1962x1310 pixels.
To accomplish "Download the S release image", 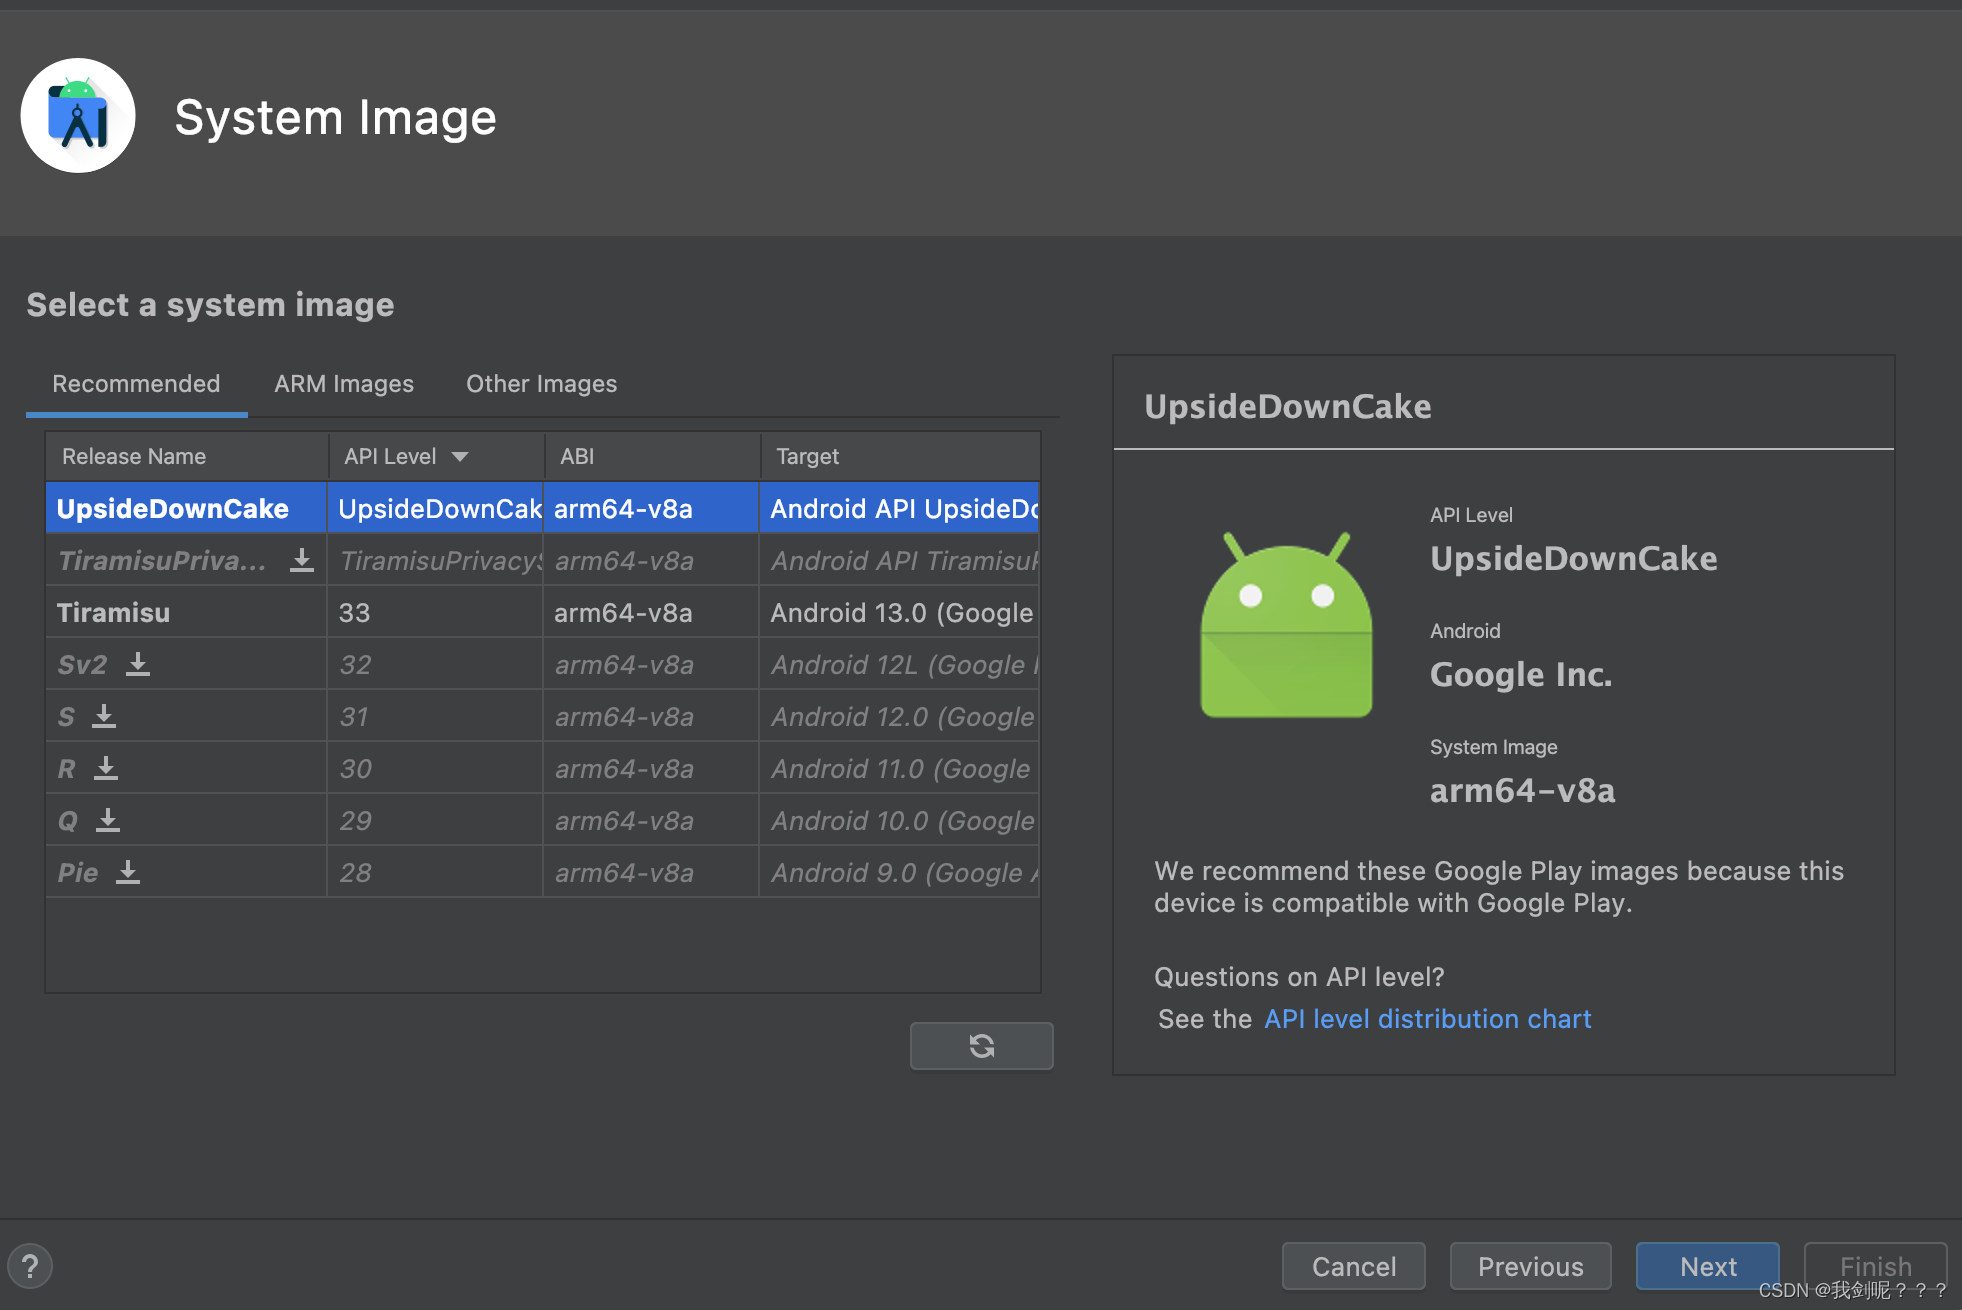I will coord(104,717).
